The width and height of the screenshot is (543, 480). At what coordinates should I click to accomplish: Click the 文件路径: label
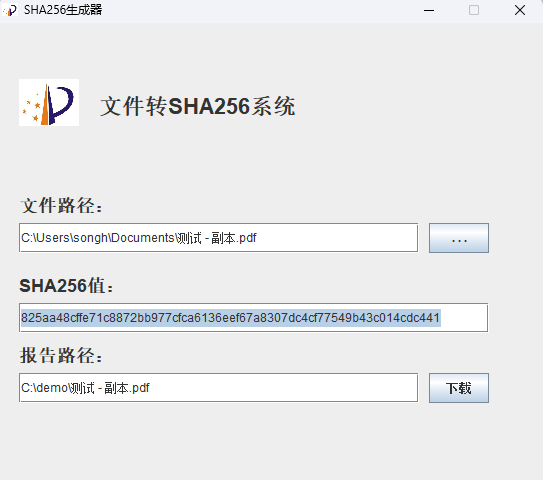pyautogui.click(x=62, y=205)
